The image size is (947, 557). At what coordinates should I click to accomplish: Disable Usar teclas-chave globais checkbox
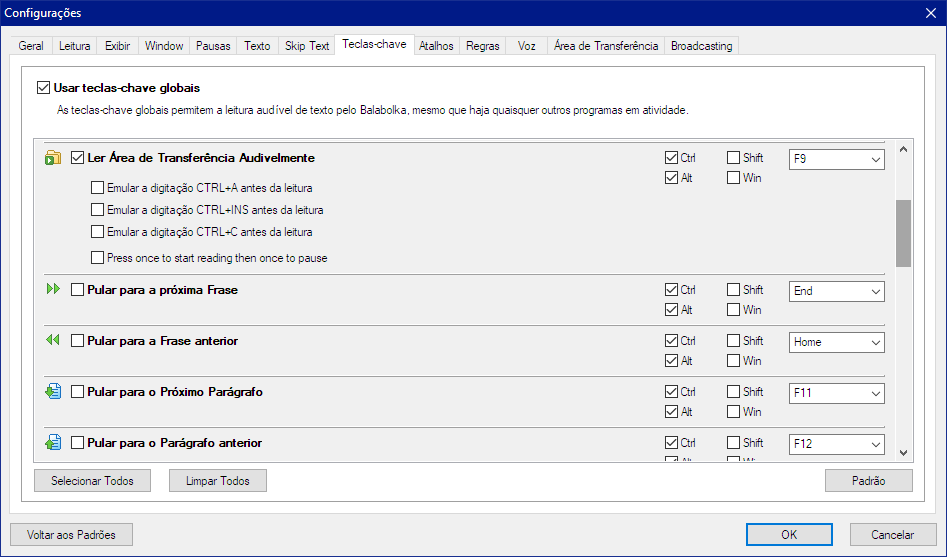[x=43, y=88]
